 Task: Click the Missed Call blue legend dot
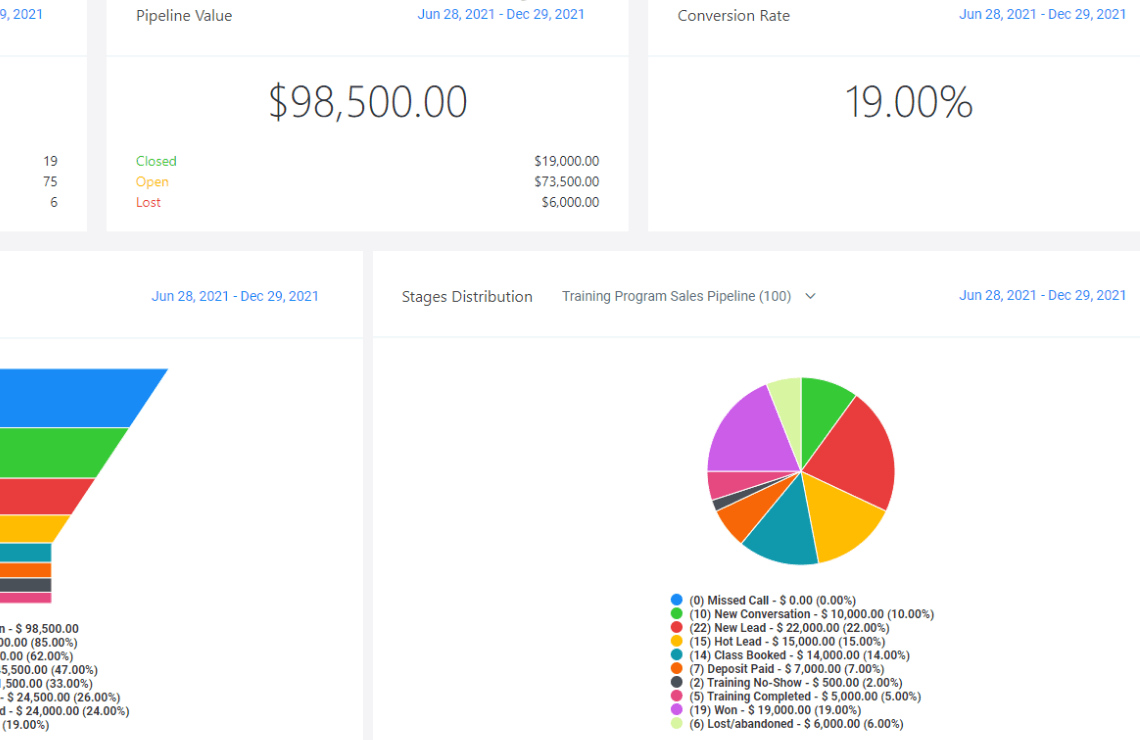676,600
